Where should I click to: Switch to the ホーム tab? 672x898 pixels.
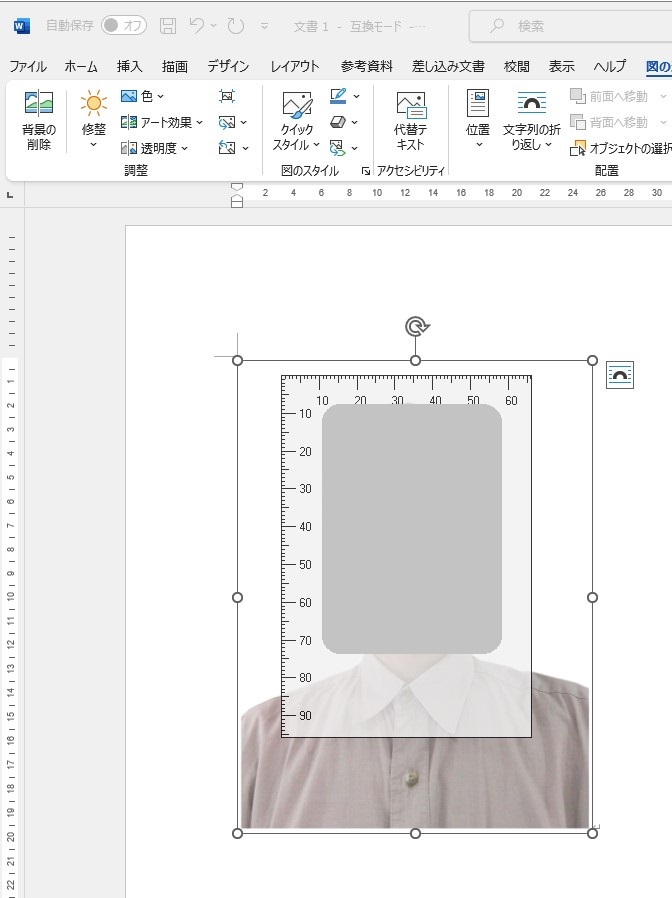(81, 66)
